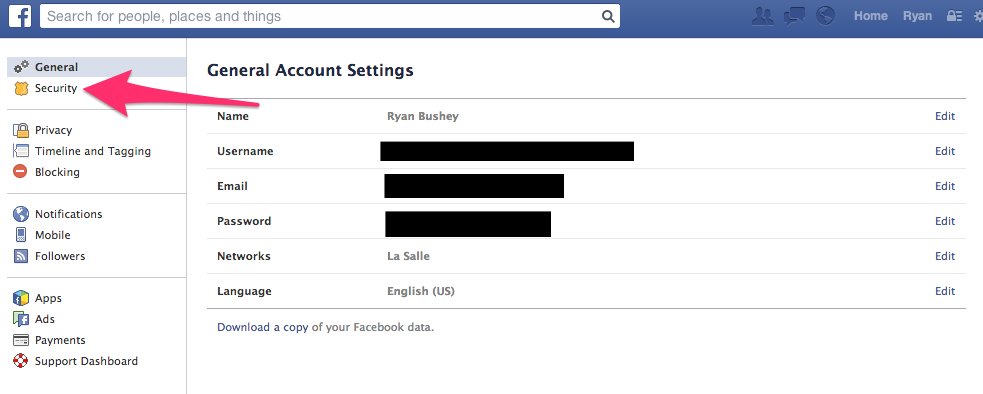
Task: Open Timeline and Tagging settings
Action: 93,151
